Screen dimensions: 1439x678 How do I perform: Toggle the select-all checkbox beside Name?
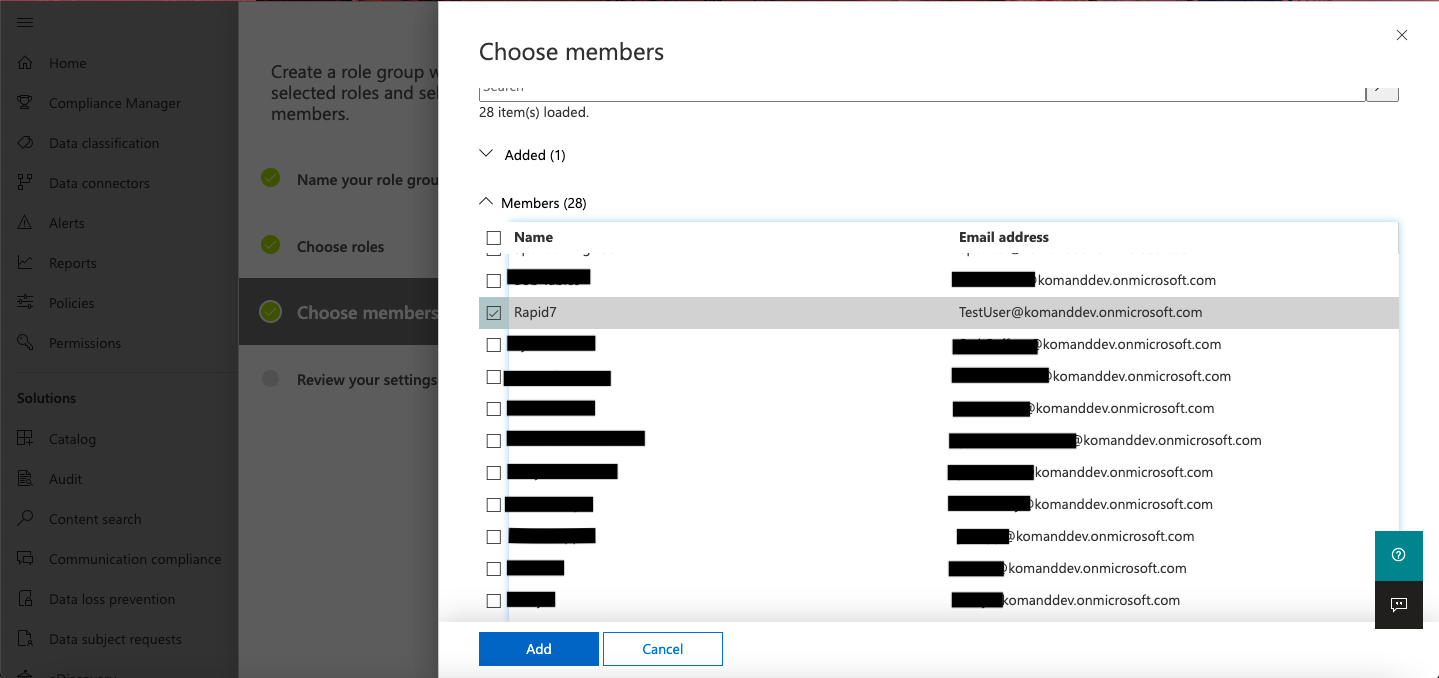coord(493,238)
